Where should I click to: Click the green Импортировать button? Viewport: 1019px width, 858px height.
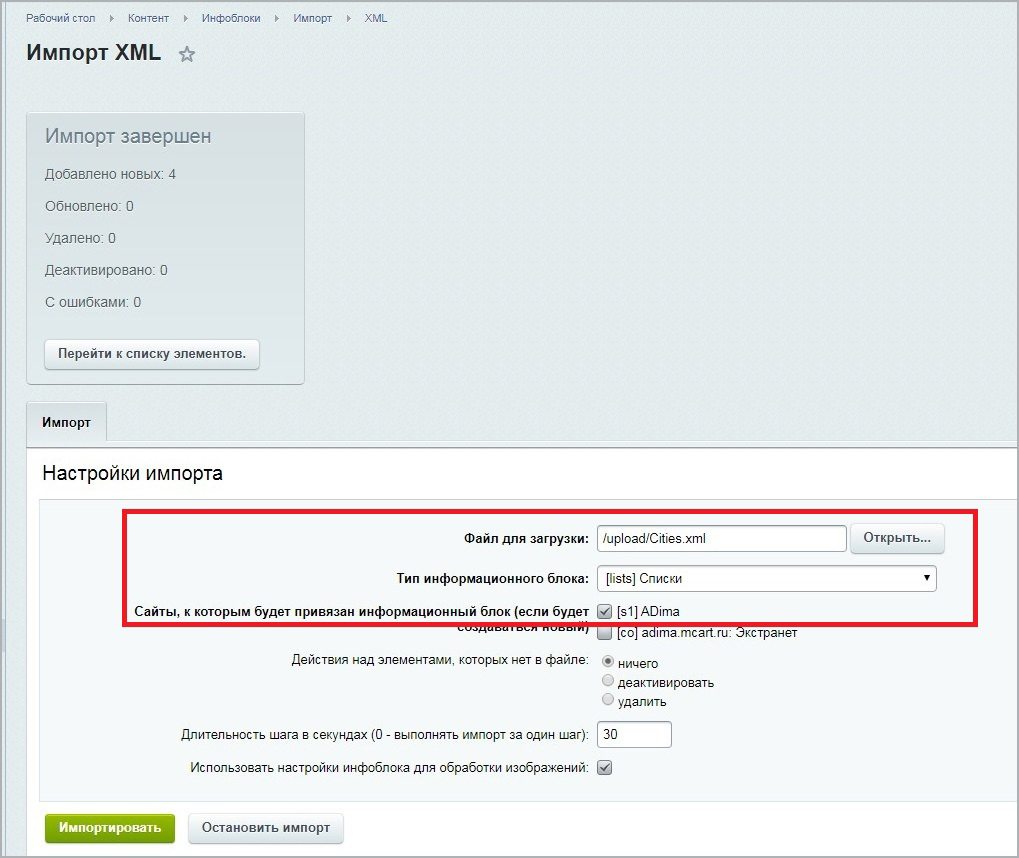[110, 828]
